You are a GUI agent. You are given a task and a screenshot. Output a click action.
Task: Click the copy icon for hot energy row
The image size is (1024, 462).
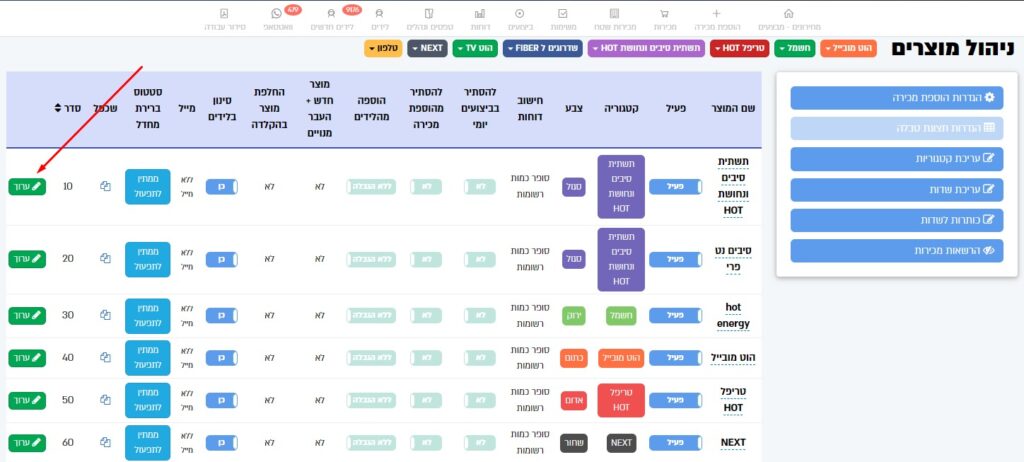105,315
